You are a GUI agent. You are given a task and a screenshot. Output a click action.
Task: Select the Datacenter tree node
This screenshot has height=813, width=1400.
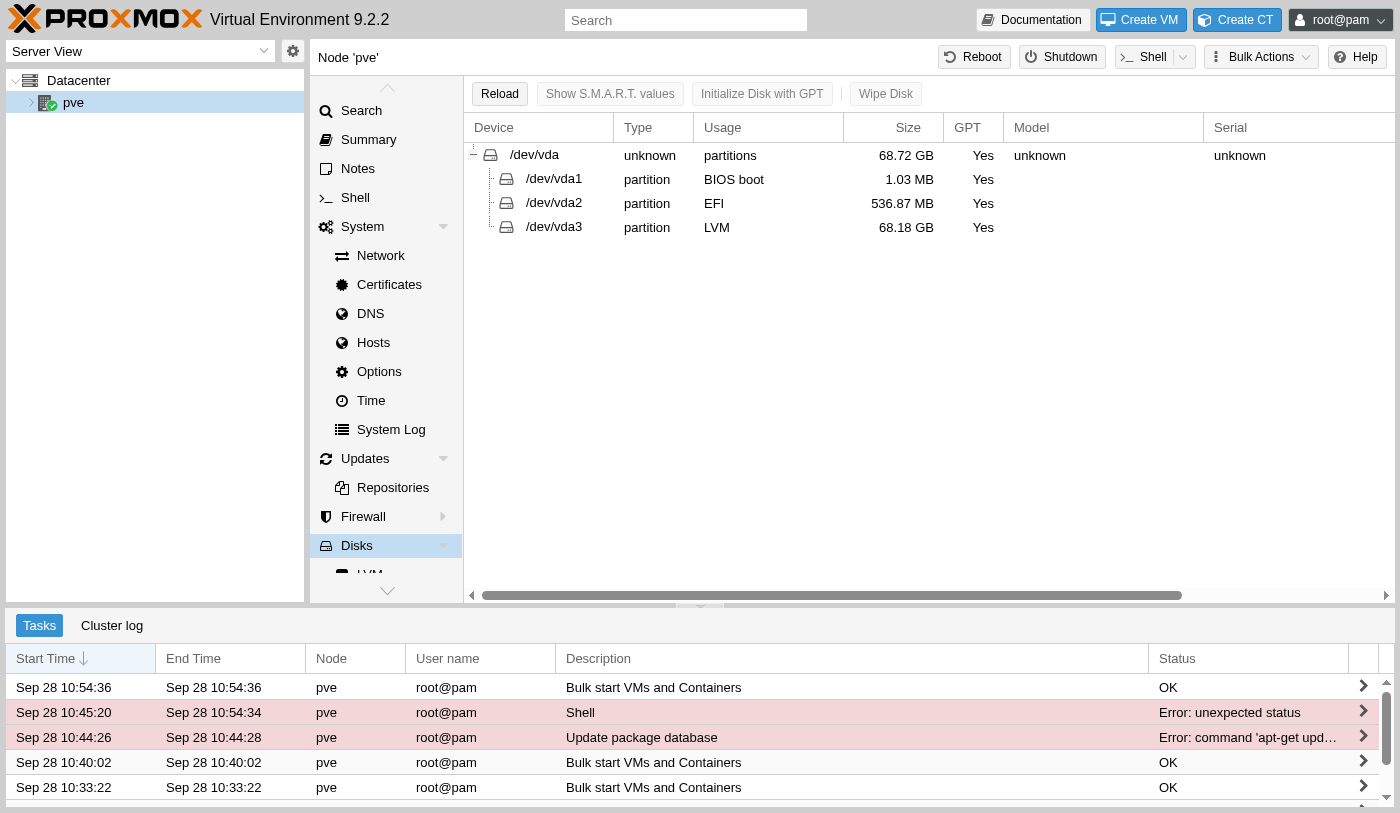coord(78,80)
